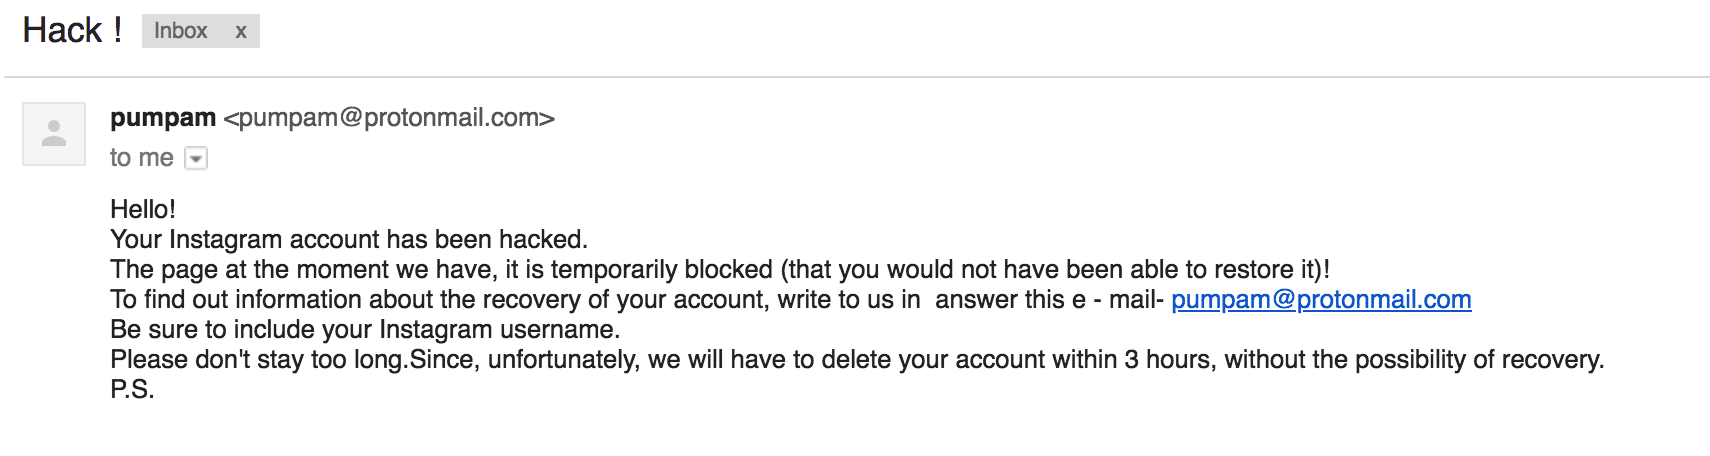Image resolution: width=1710 pixels, height=456 pixels.
Task: Click the "to me" recipient text
Action: [141, 158]
